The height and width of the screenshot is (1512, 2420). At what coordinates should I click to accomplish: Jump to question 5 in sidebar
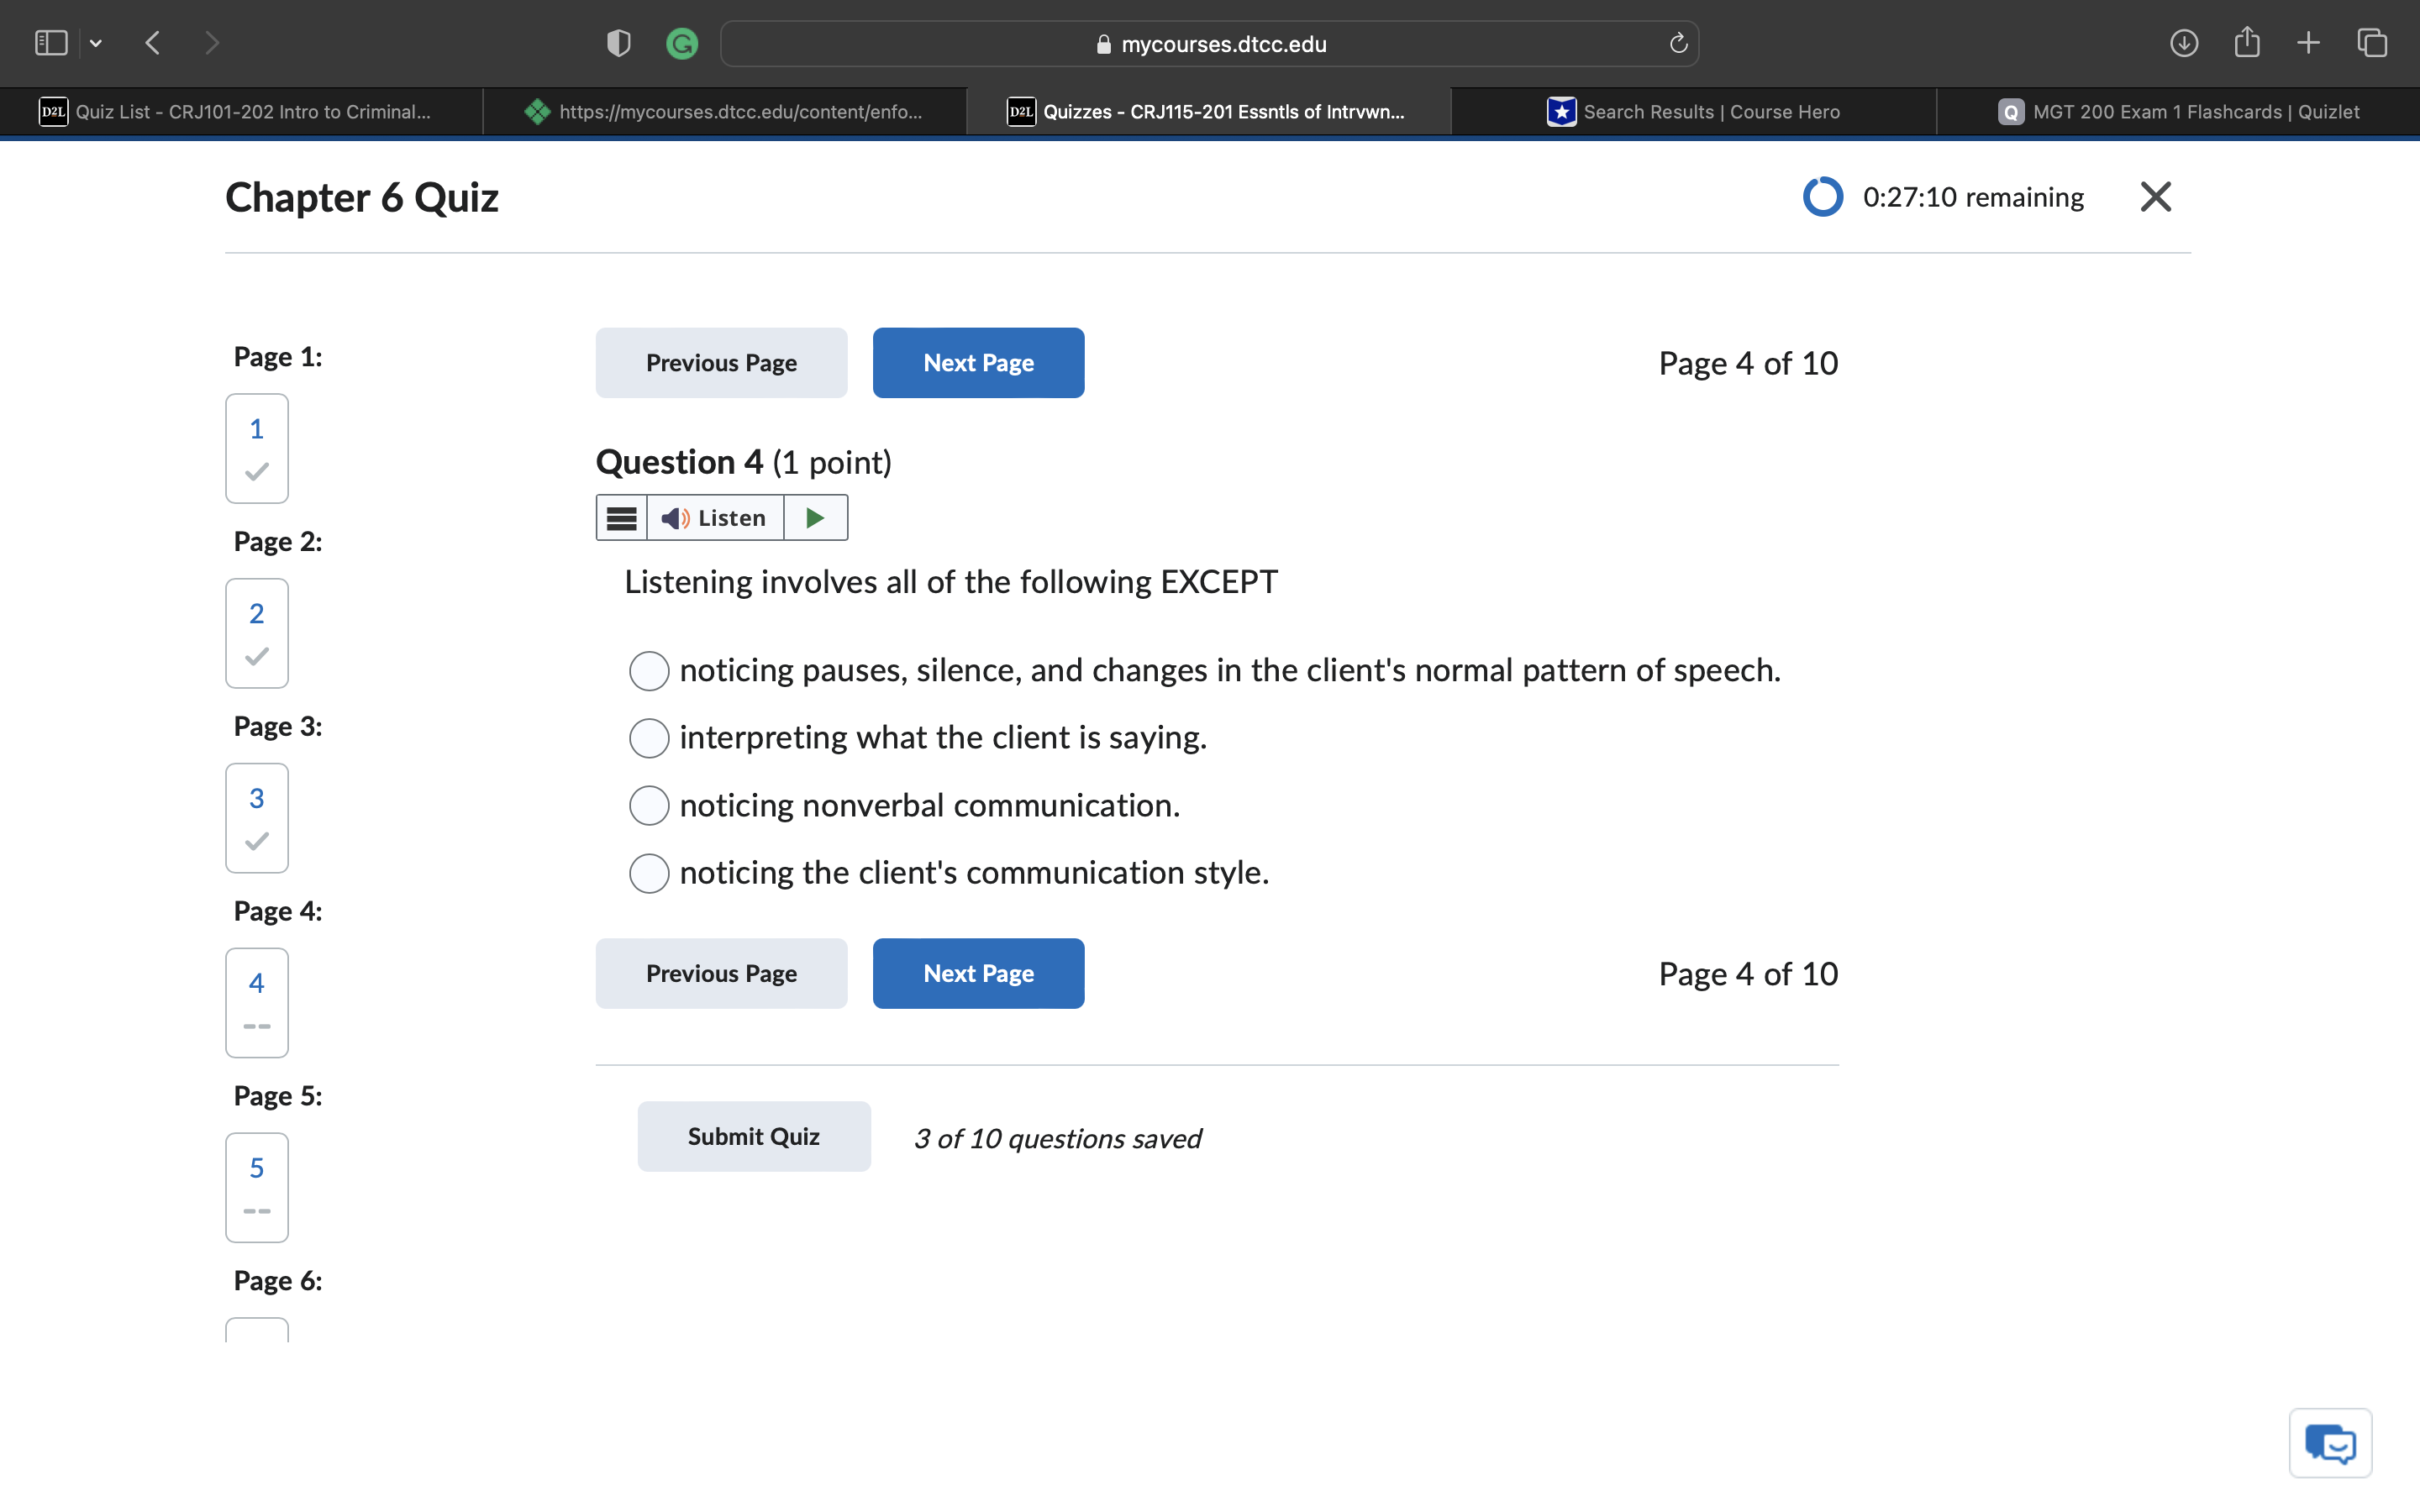[x=257, y=1187]
